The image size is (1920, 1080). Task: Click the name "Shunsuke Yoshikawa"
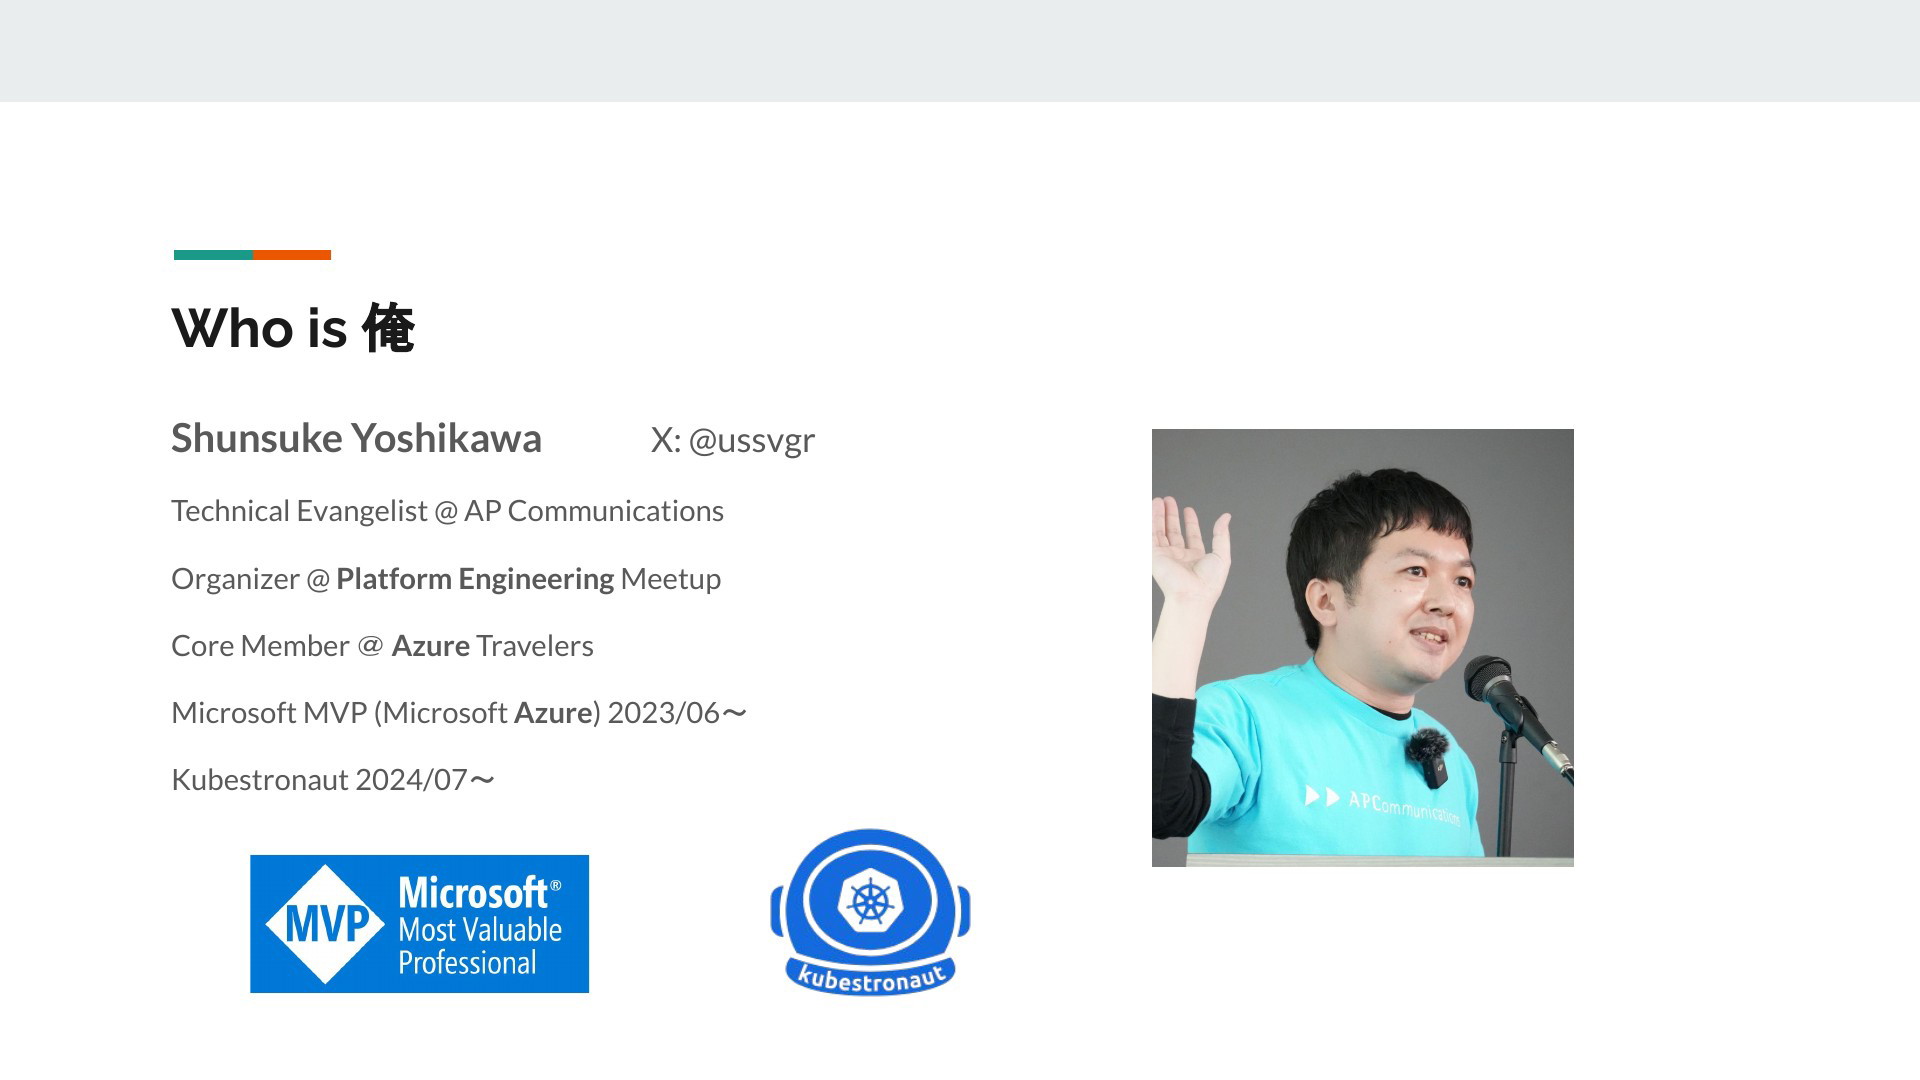coord(356,439)
